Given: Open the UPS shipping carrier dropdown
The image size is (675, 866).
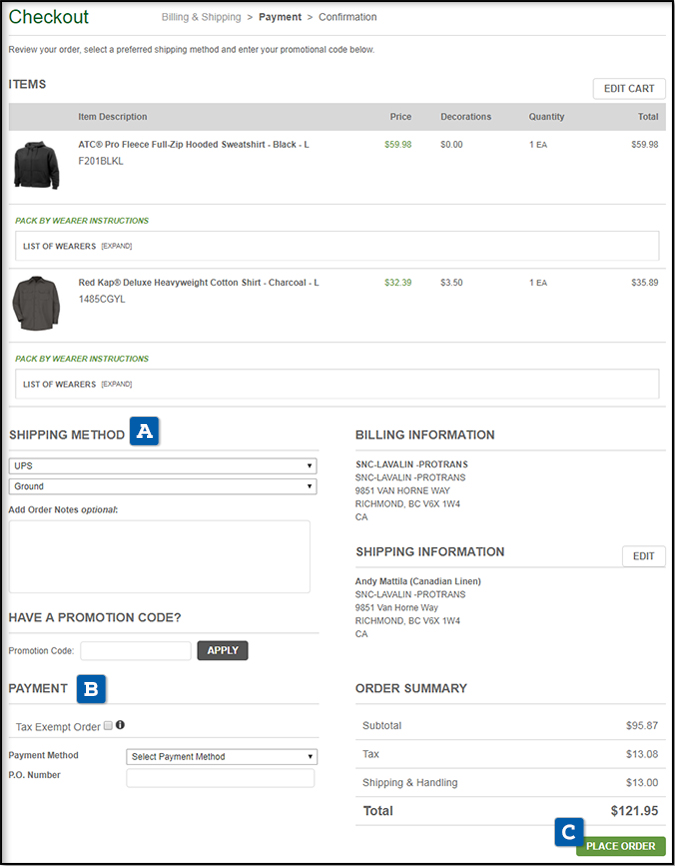Looking at the screenshot, I should tap(162, 466).
